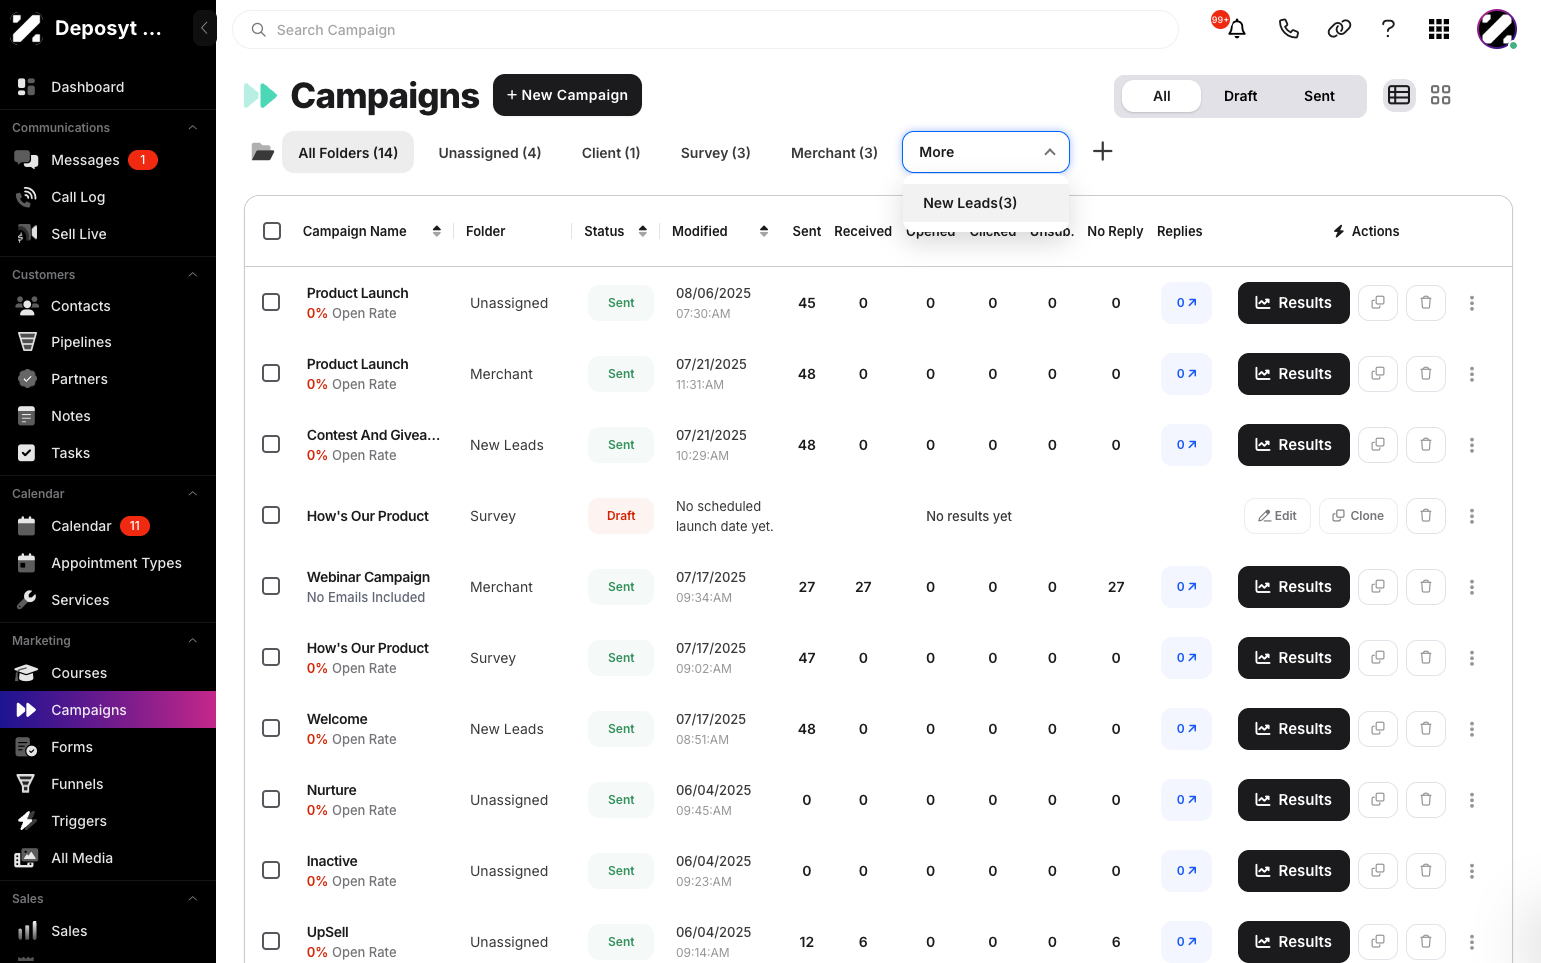Open the link connections icon
The height and width of the screenshot is (963, 1541).
click(1339, 29)
